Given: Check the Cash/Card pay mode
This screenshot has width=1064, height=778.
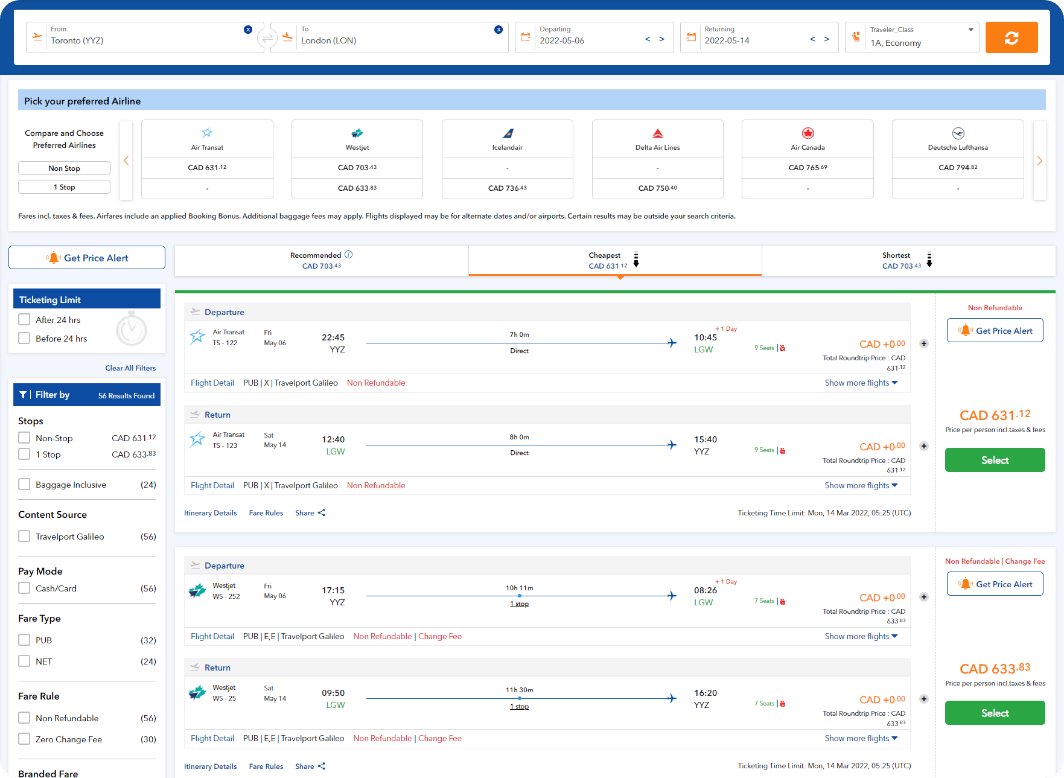Looking at the screenshot, I should pyautogui.click(x=24, y=589).
